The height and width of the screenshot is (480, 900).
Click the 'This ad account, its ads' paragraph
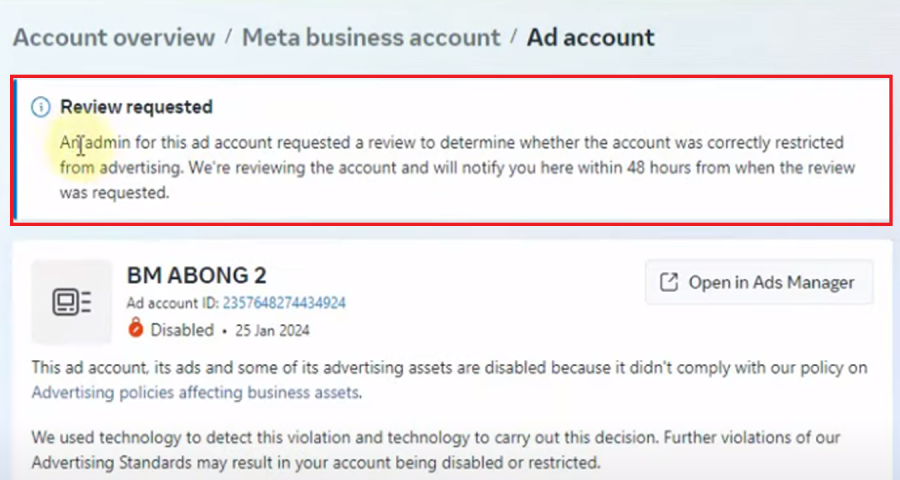tap(449, 380)
